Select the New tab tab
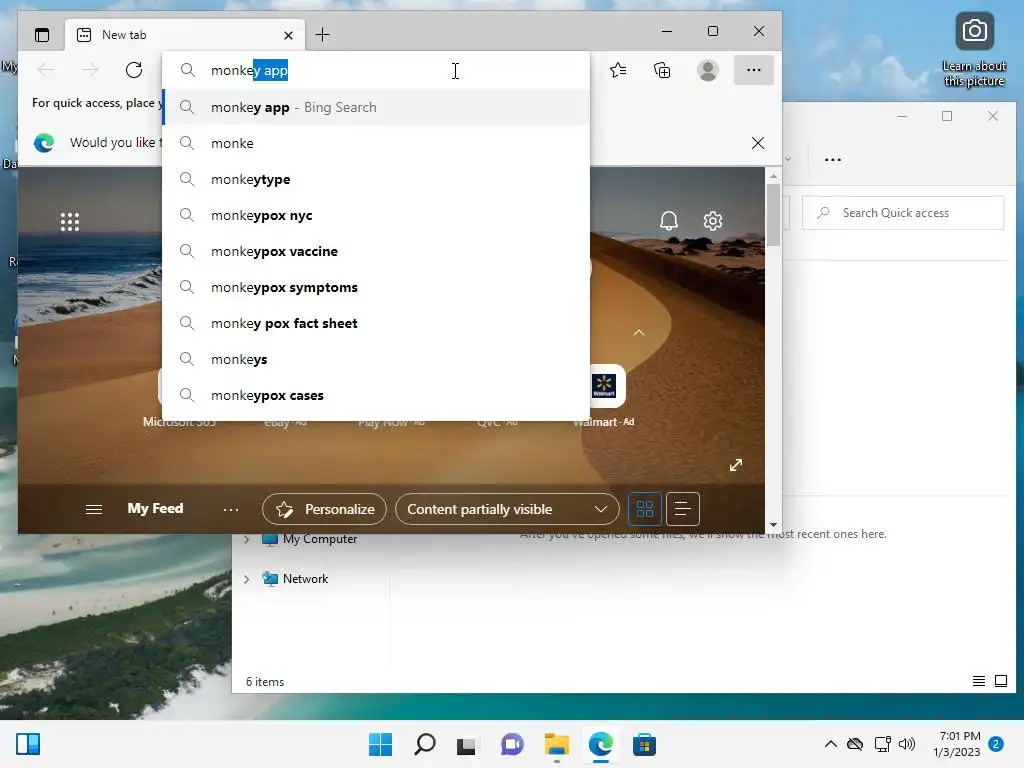 point(184,35)
